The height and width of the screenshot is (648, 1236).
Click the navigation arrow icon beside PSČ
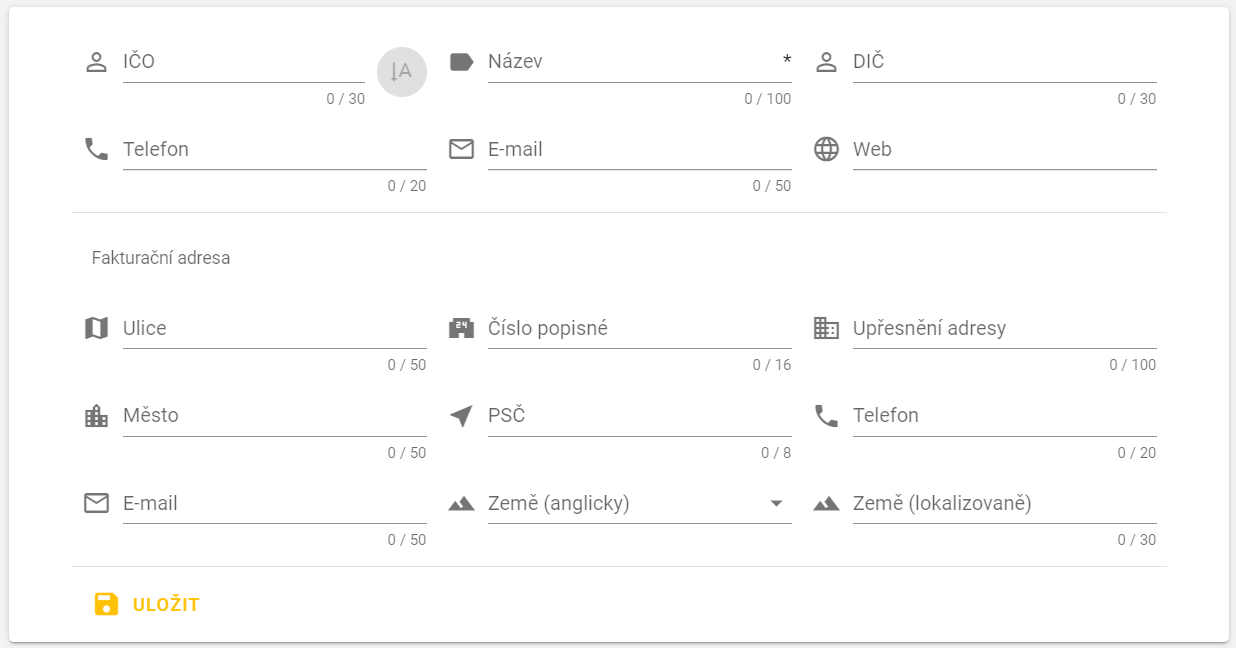(461, 416)
